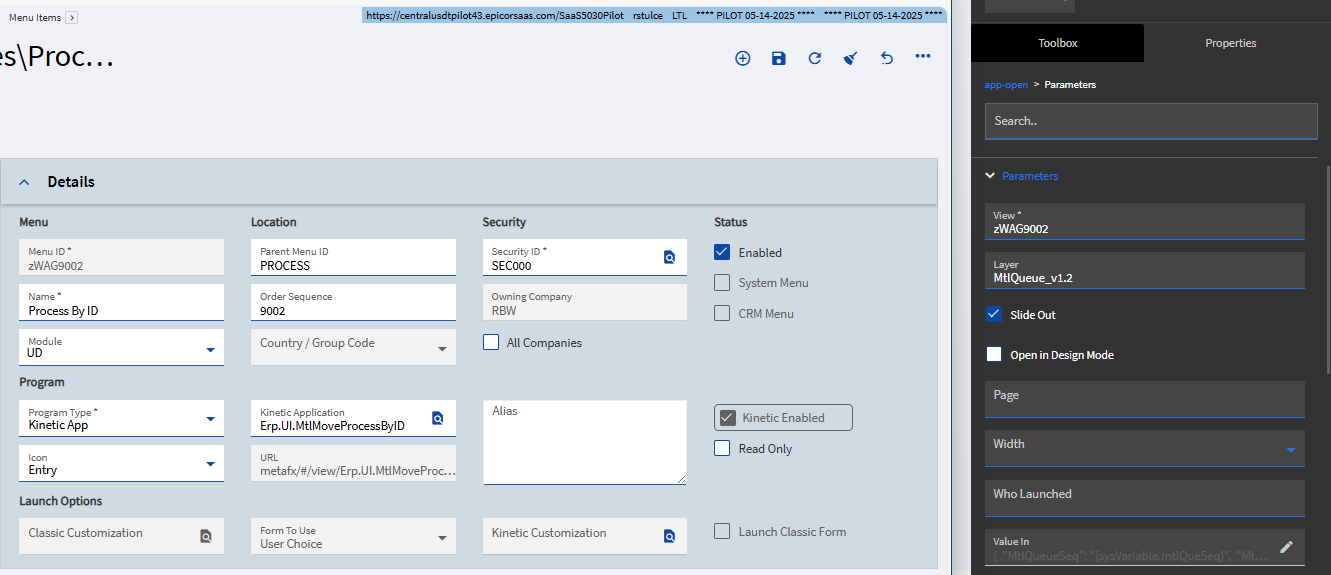Image resolution: width=1331 pixels, height=575 pixels.
Task: Edit Value In with pencil icon
Action: [1286, 547]
